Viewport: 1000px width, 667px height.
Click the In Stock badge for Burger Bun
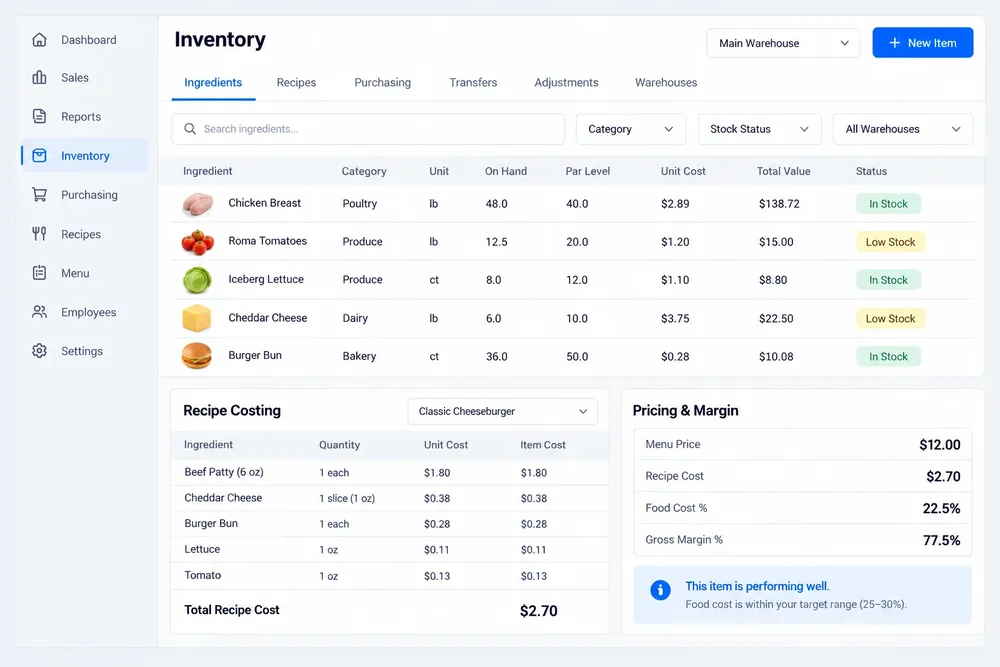[888, 356]
